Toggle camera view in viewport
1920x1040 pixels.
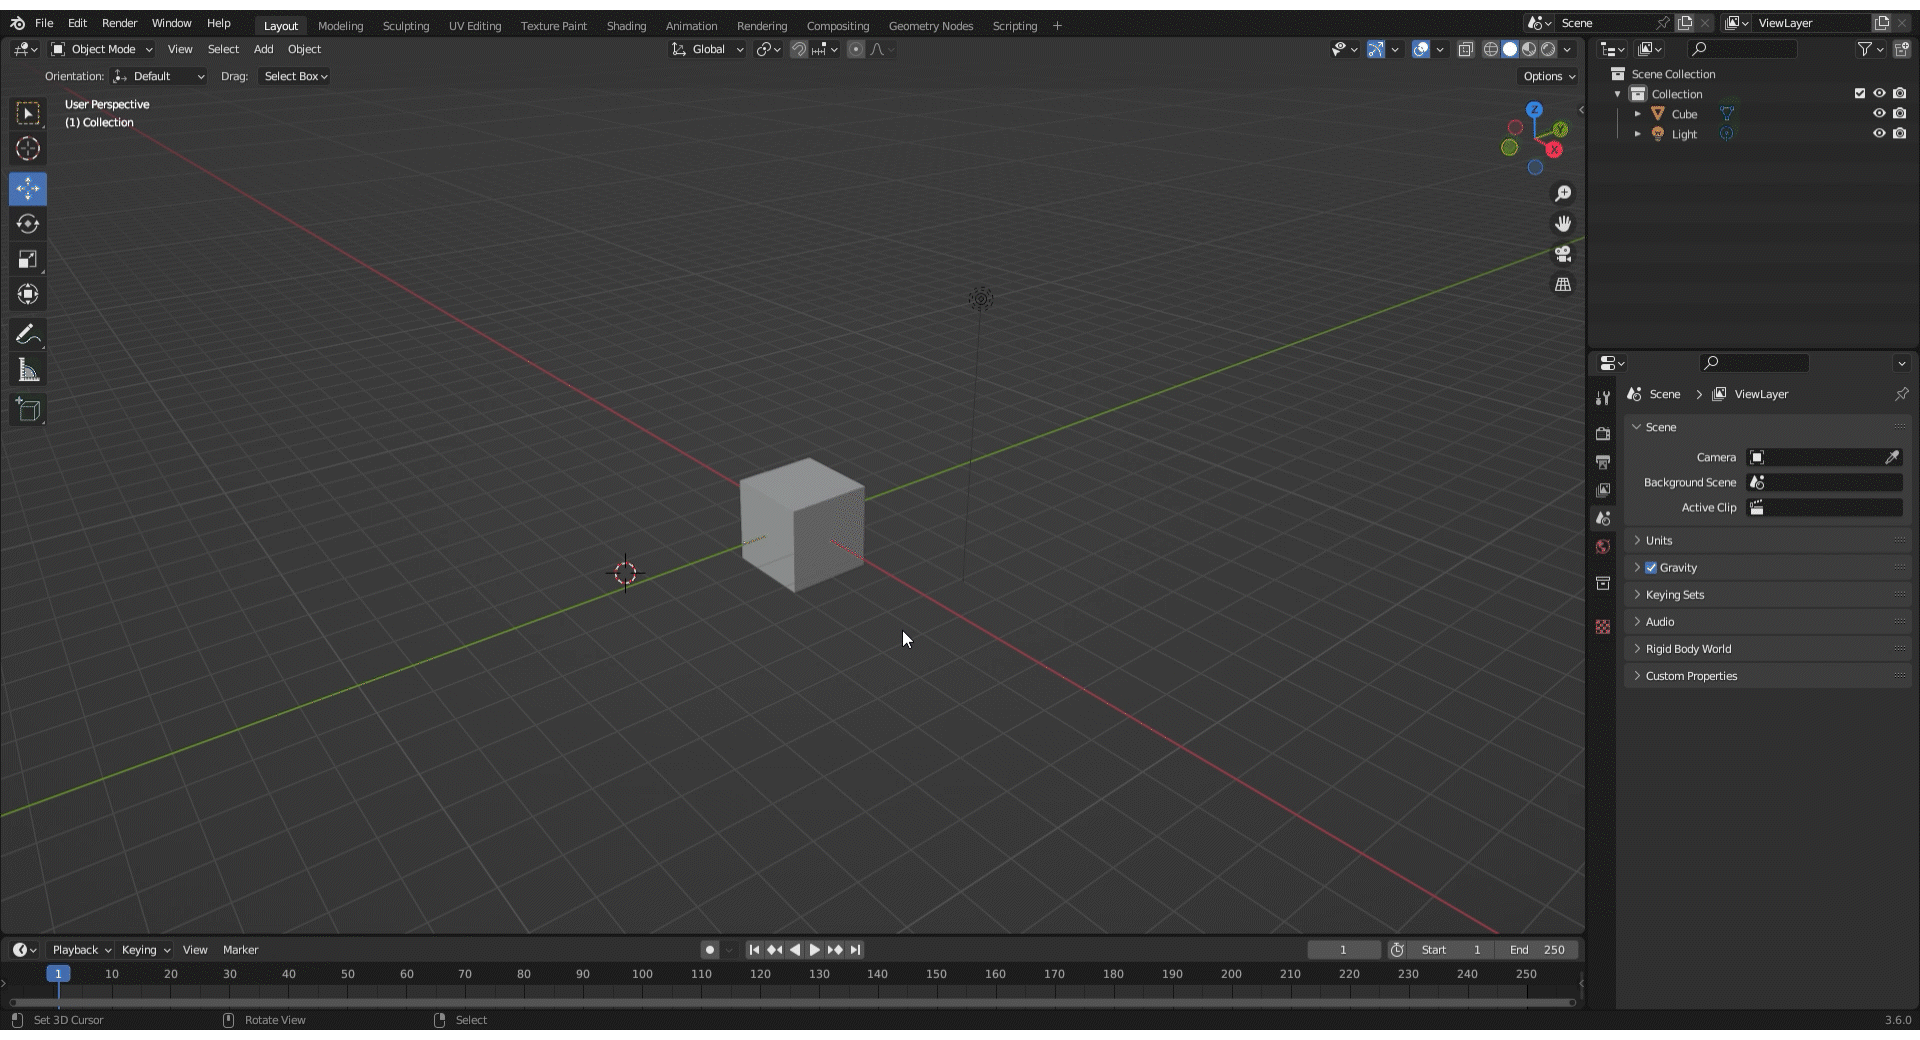(1563, 254)
